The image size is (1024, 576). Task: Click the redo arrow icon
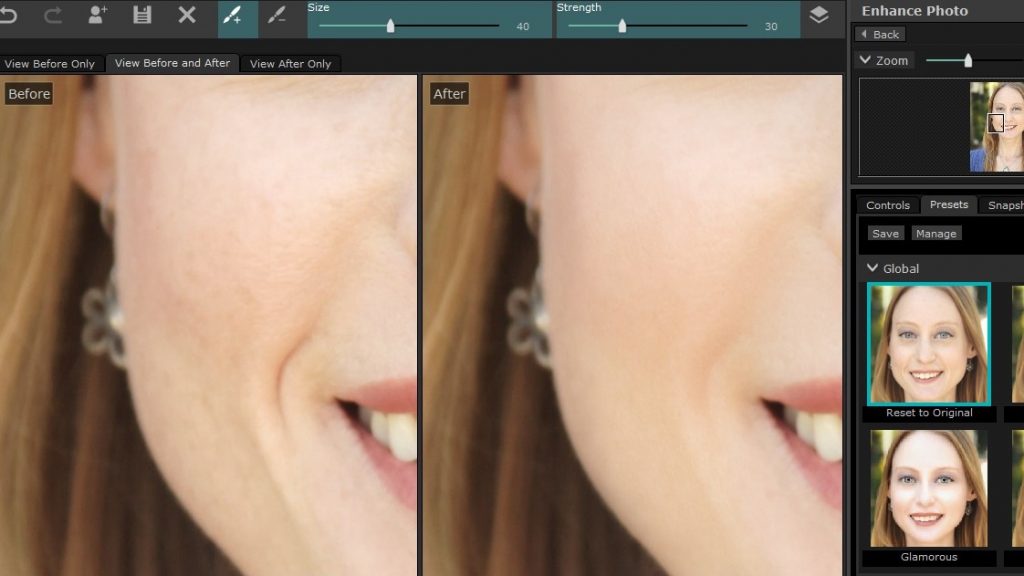pyautogui.click(x=54, y=15)
